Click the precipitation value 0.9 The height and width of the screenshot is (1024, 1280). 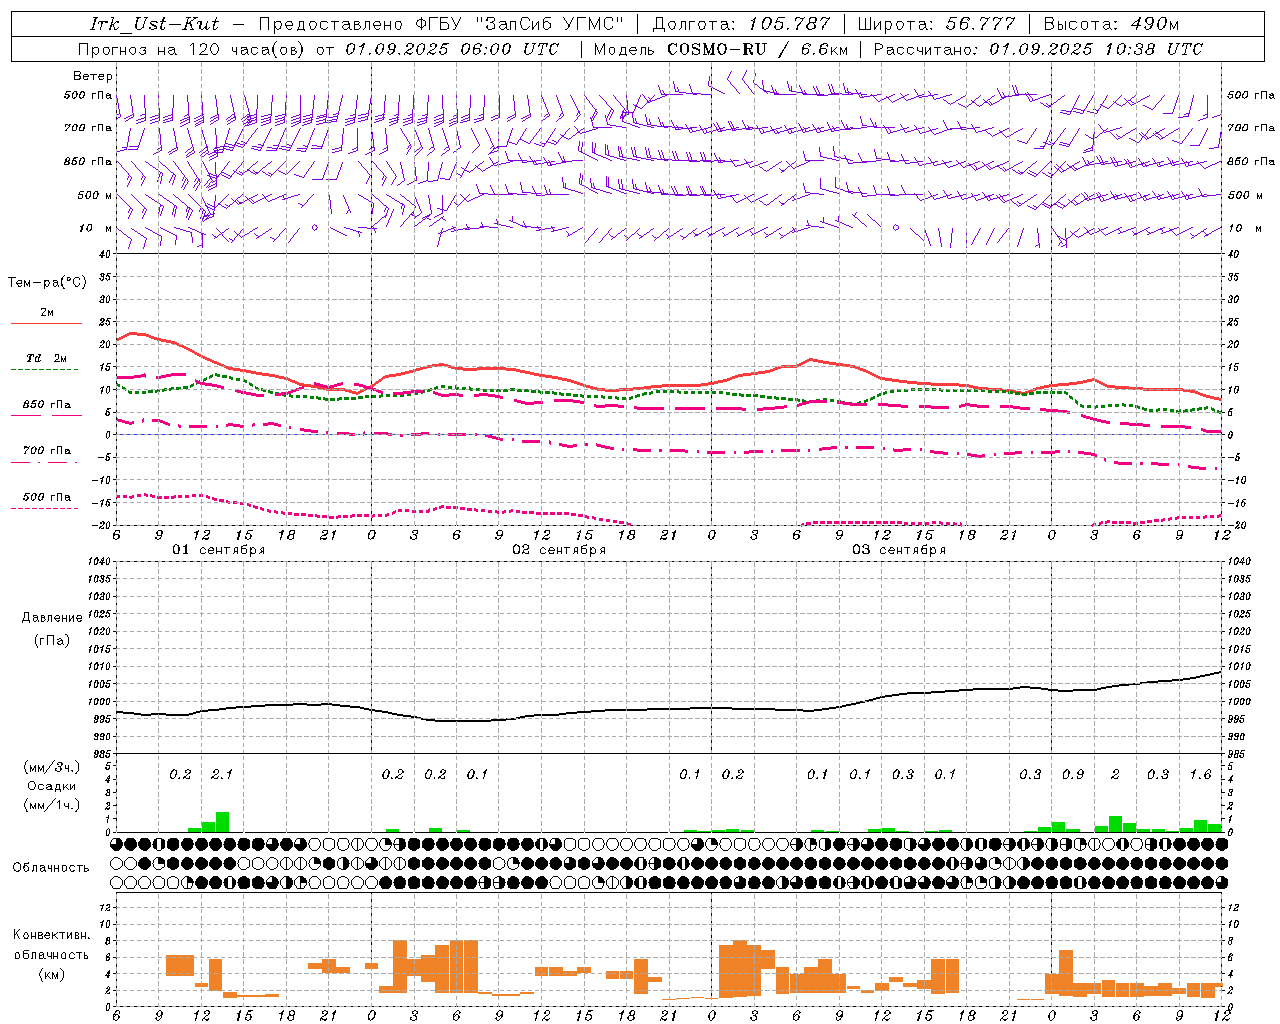[x=1073, y=774]
